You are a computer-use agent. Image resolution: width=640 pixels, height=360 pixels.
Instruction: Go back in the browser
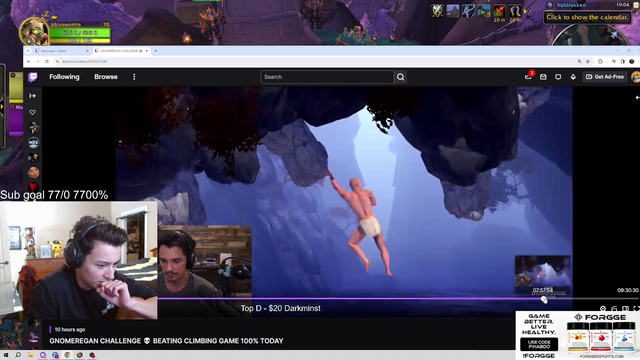click(x=29, y=61)
